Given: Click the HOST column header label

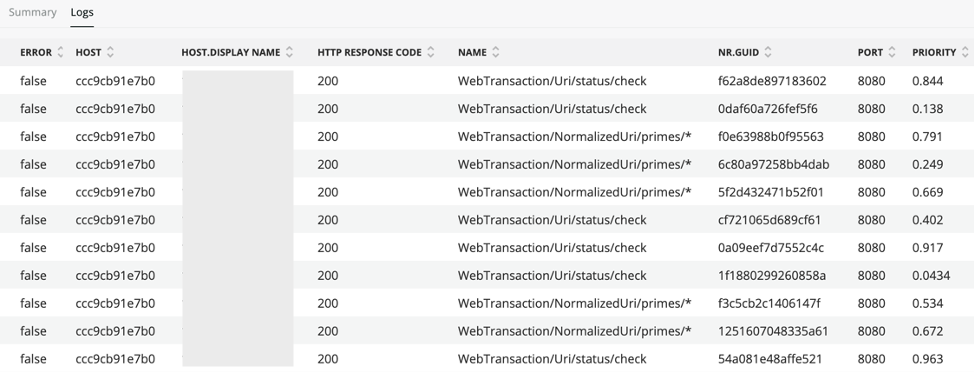Looking at the screenshot, I should point(88,53).
